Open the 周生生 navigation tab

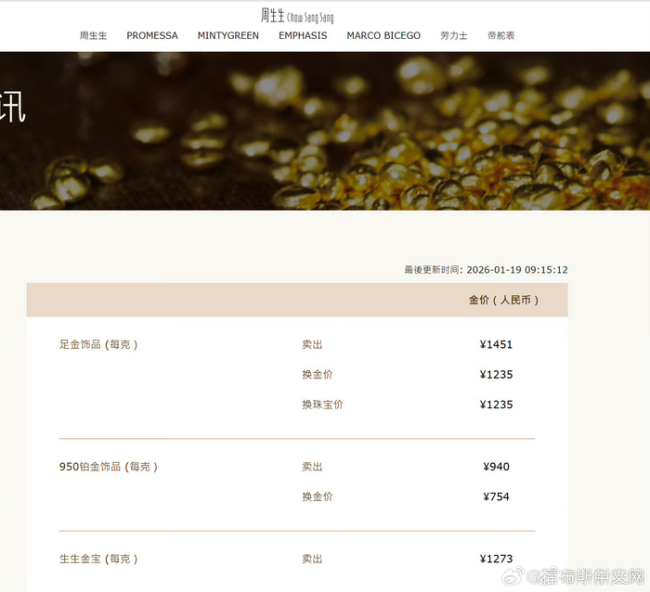coord(93,36)
